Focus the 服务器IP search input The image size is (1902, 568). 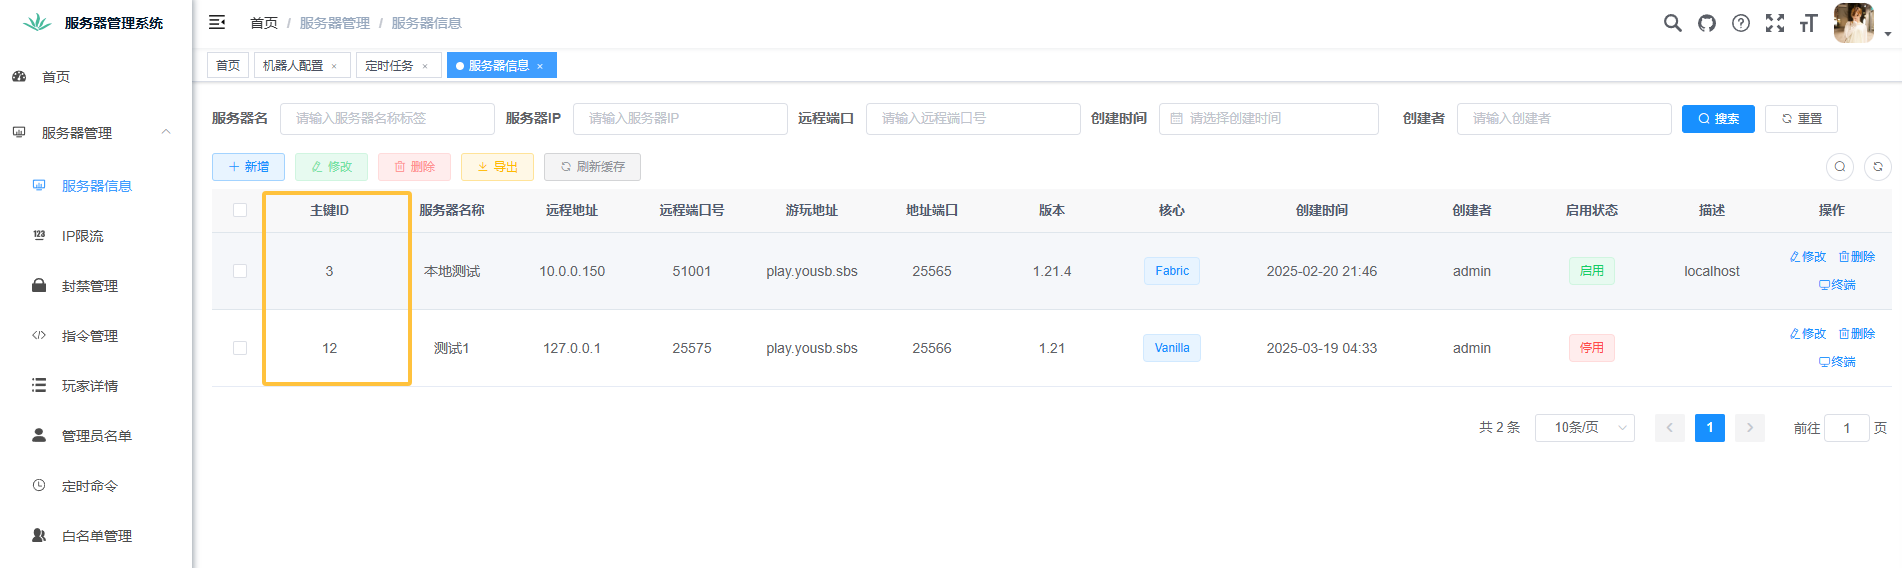click(x=680, y=118)
